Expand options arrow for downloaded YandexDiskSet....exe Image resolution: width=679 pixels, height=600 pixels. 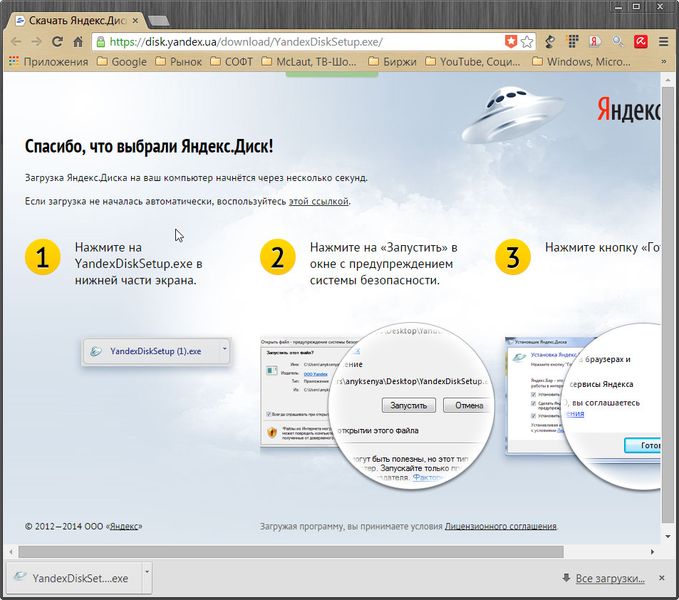coord(147,578)
